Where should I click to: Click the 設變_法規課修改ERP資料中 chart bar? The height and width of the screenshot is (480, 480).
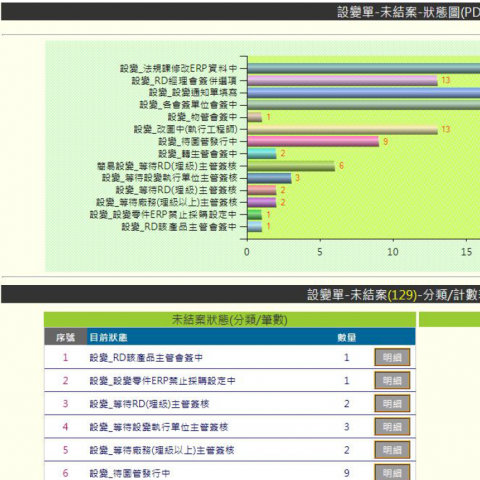point(364,68)
